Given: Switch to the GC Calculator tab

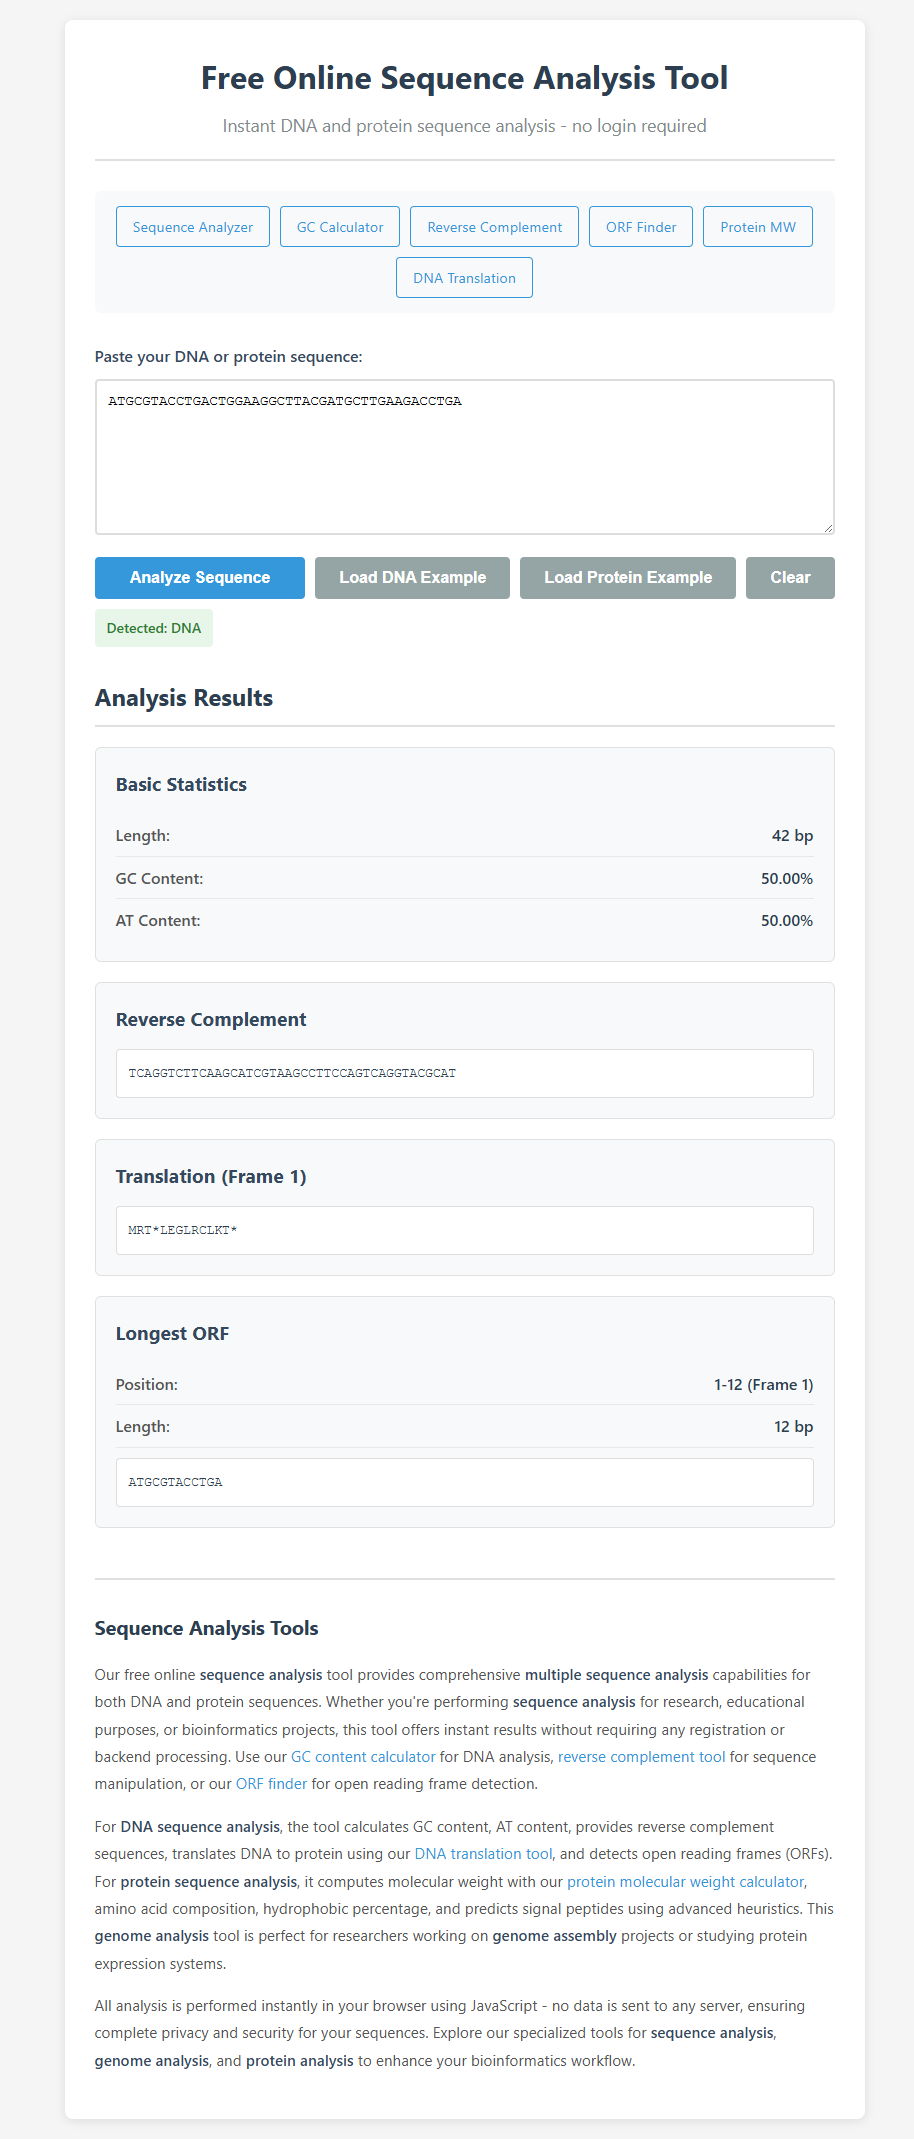Looking at the screenshot, I should 340,227.
